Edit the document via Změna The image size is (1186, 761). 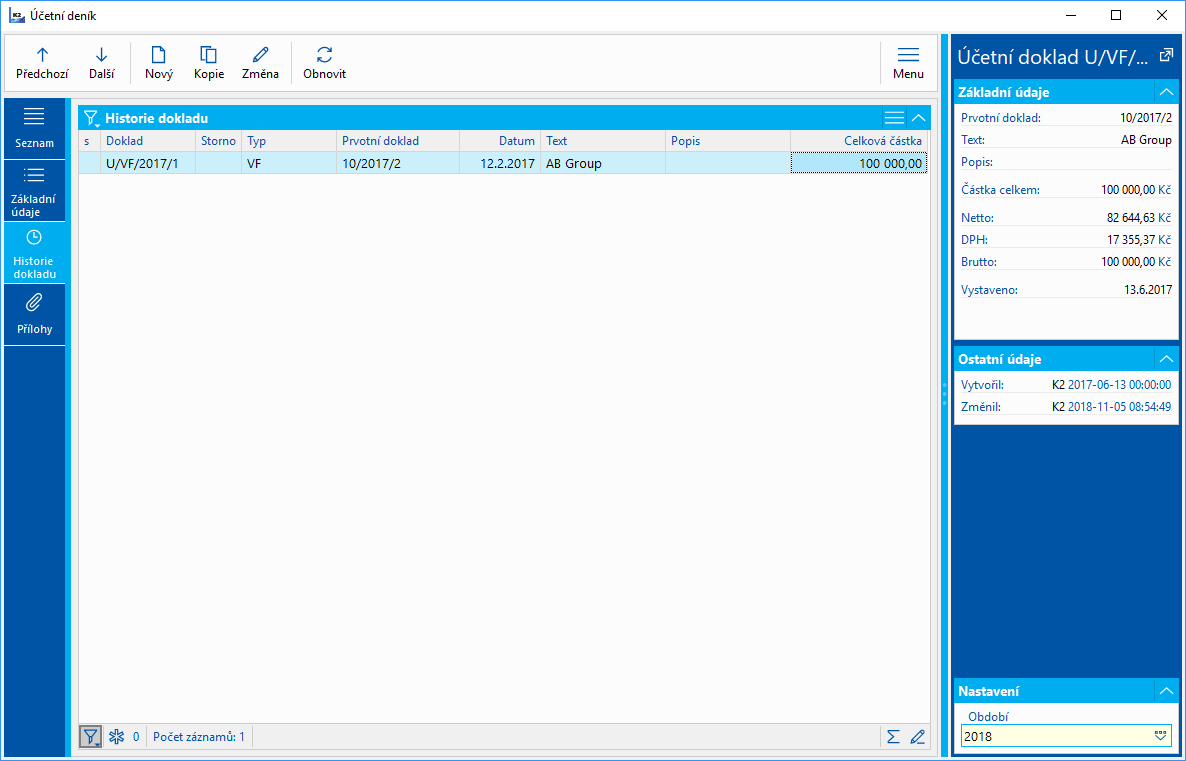click(x=260, y=63)
